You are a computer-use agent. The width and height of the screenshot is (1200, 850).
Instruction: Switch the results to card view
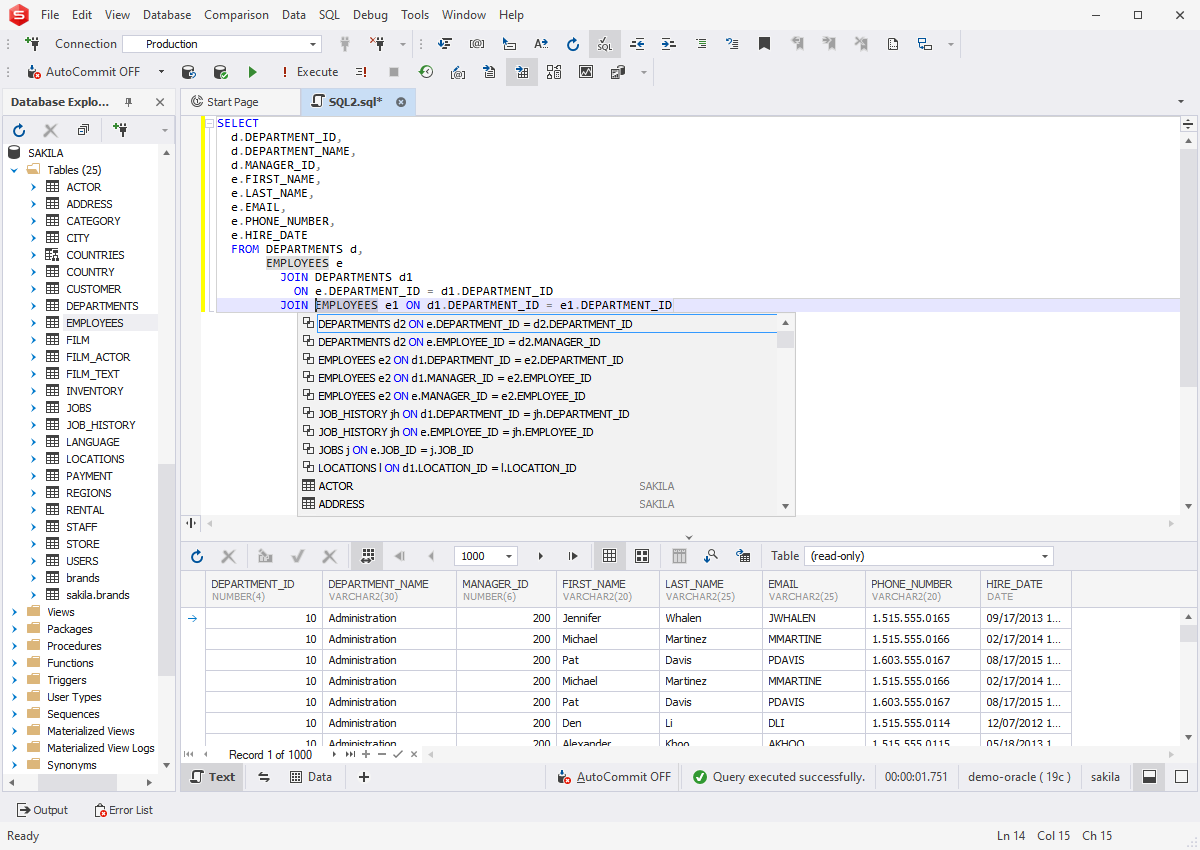pyautogui.click(x=642, y=556)
